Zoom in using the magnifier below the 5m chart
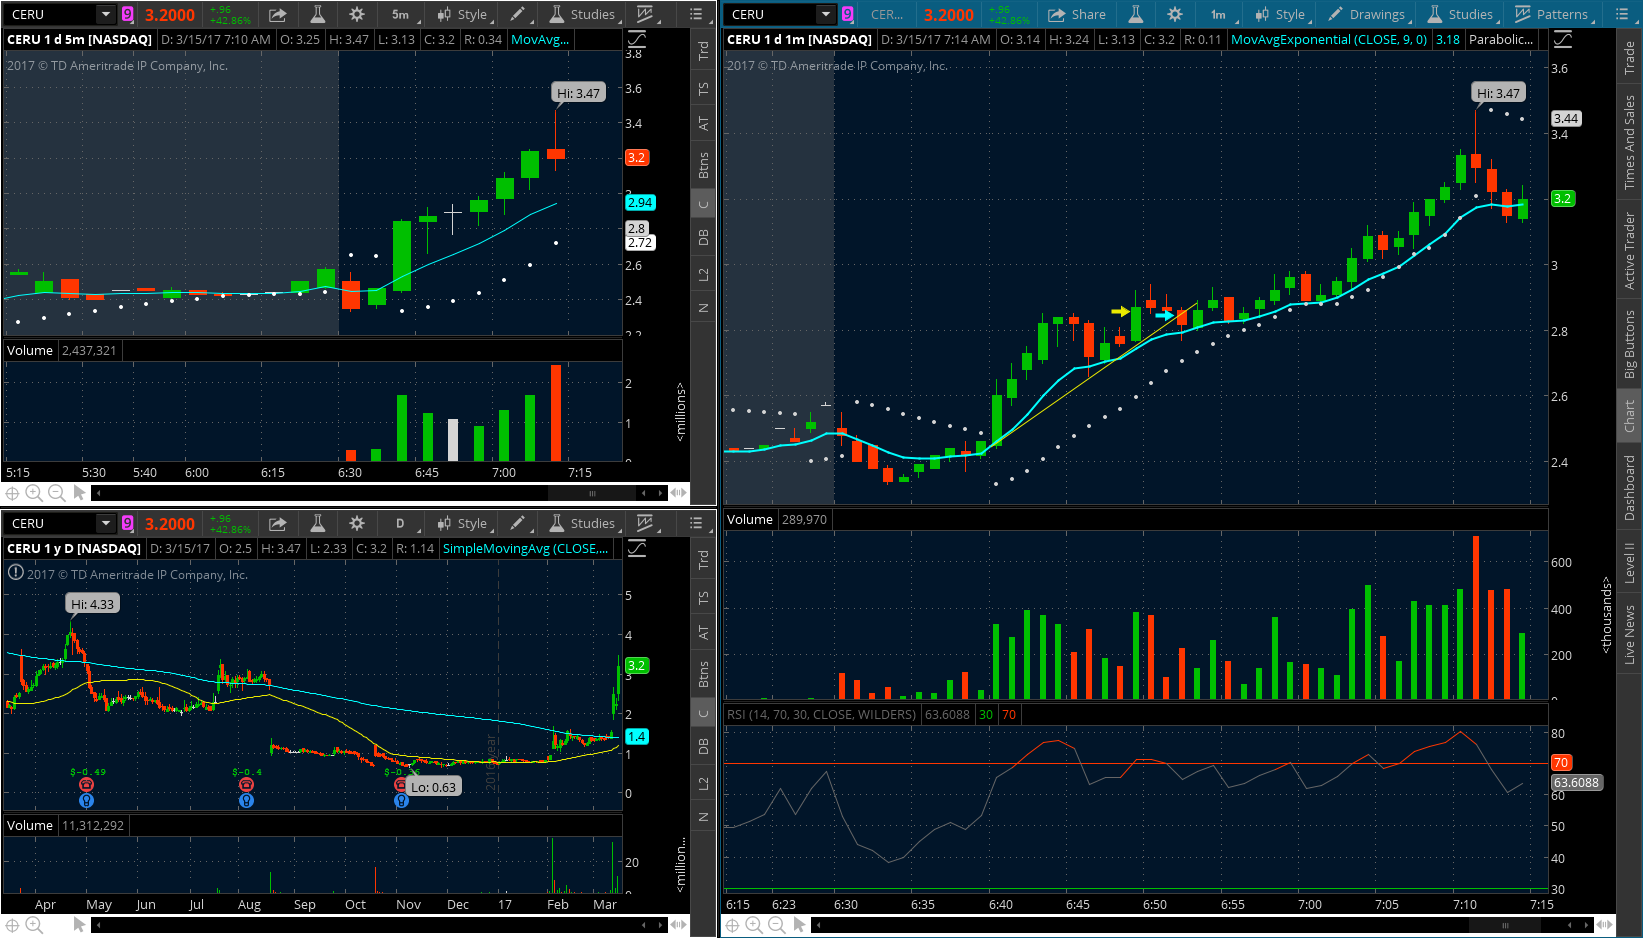This screenshot has width=1643, height=938. click(x=34, y=493)
